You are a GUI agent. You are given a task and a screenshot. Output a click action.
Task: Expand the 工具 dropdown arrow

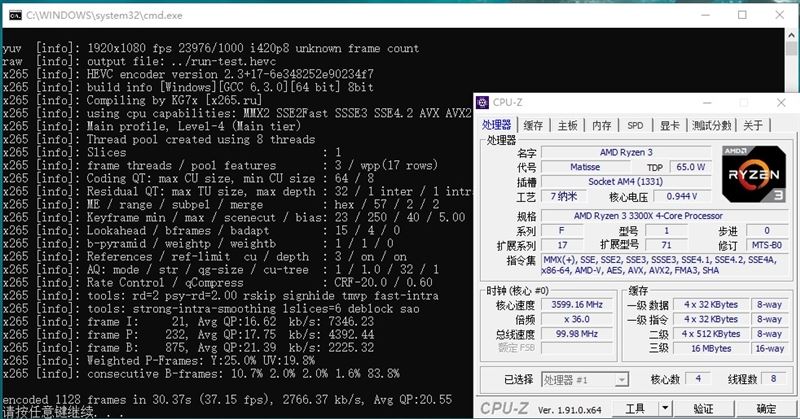tap(665, 408)
